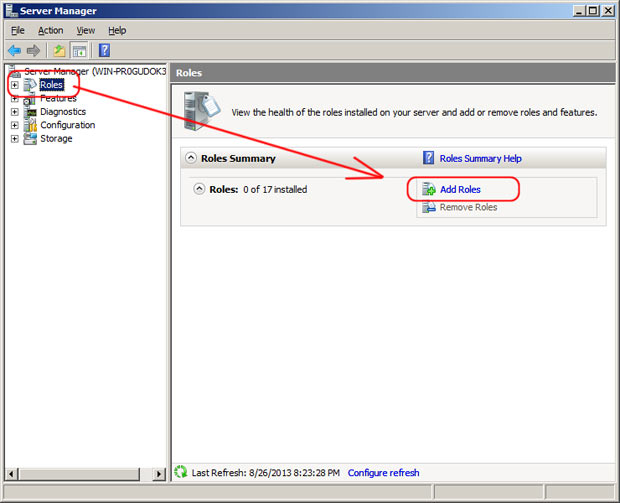Click the Roles Summary heading text
This screenshot has width=620, height=503.
click(x=238, y=159)
